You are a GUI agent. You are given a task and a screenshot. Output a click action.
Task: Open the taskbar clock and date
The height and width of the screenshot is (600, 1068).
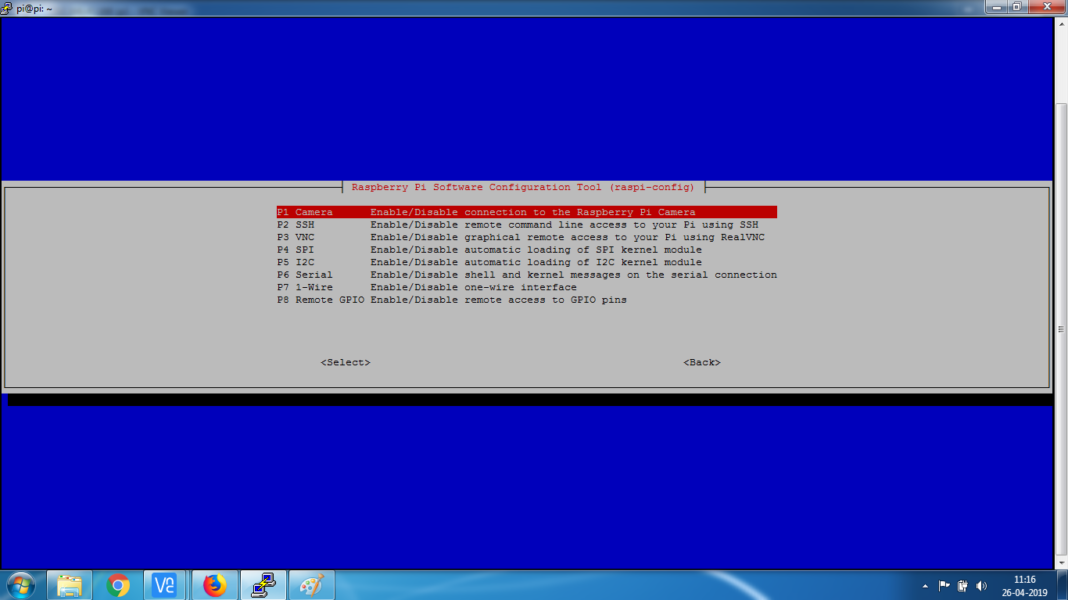1025,585
